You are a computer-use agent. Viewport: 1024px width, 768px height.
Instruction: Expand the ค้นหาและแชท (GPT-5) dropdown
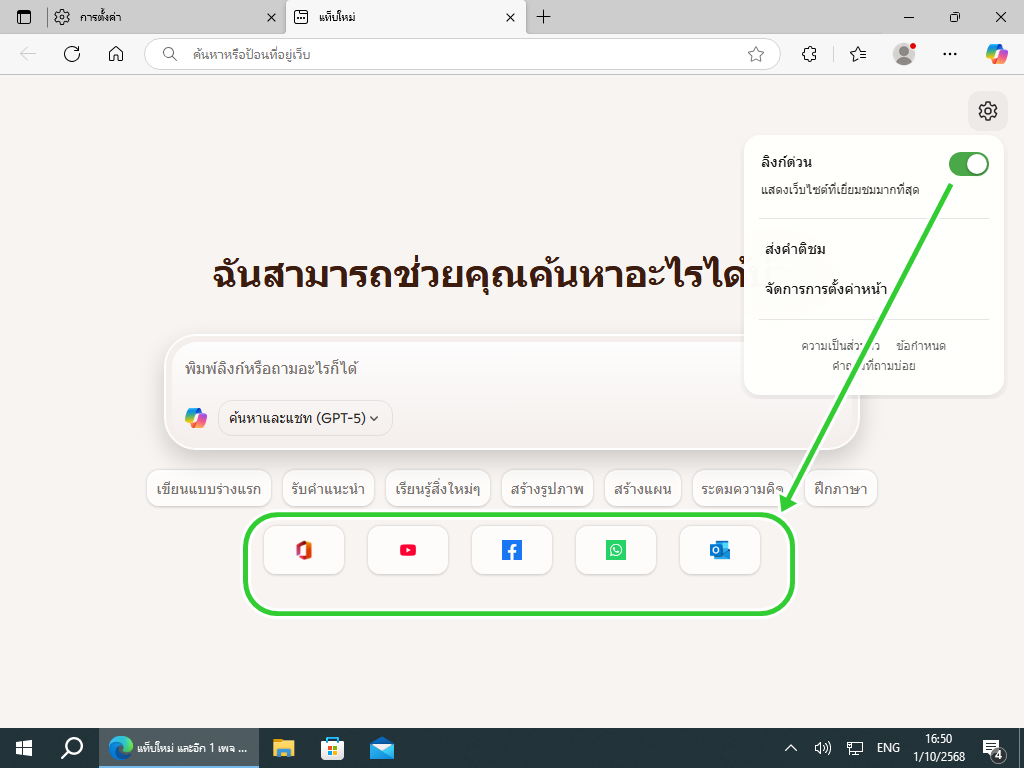point(305,418)
